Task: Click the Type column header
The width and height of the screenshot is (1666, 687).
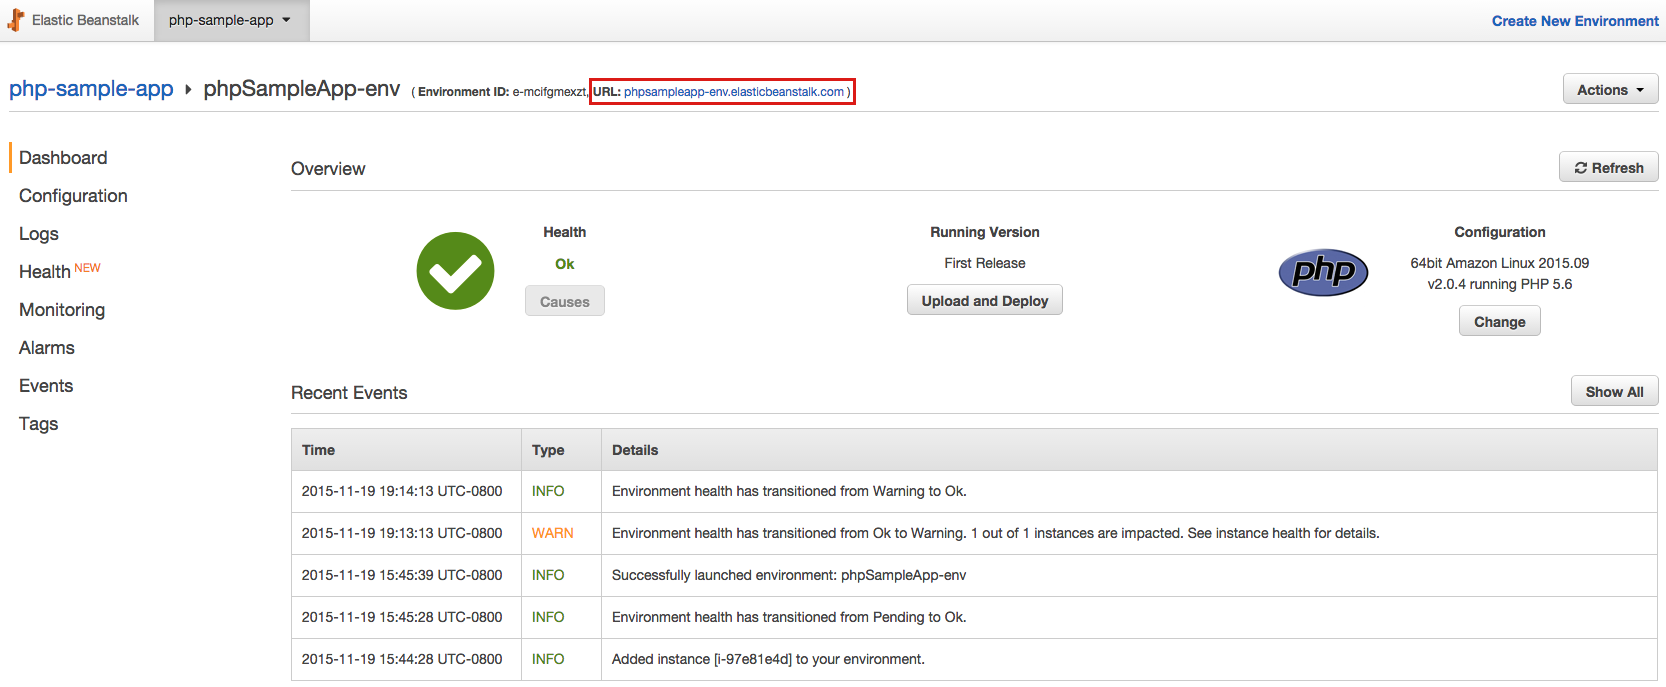Action: pos(561,450)
